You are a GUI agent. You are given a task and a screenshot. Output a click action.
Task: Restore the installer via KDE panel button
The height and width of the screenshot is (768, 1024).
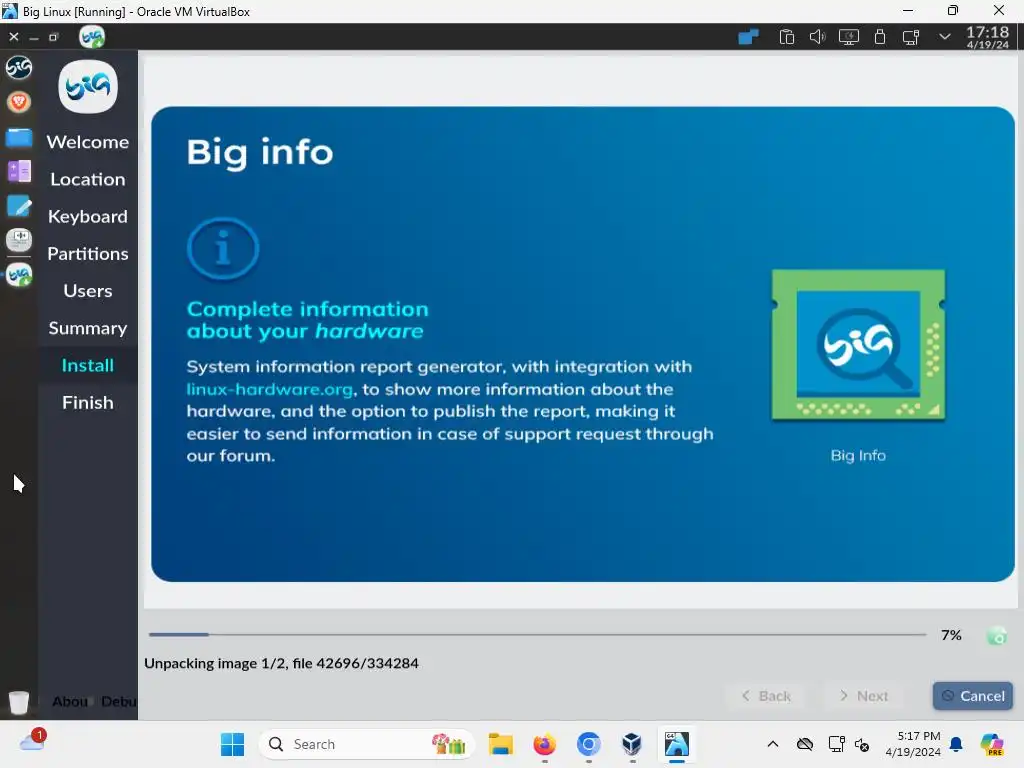click(x=54, y=37)
